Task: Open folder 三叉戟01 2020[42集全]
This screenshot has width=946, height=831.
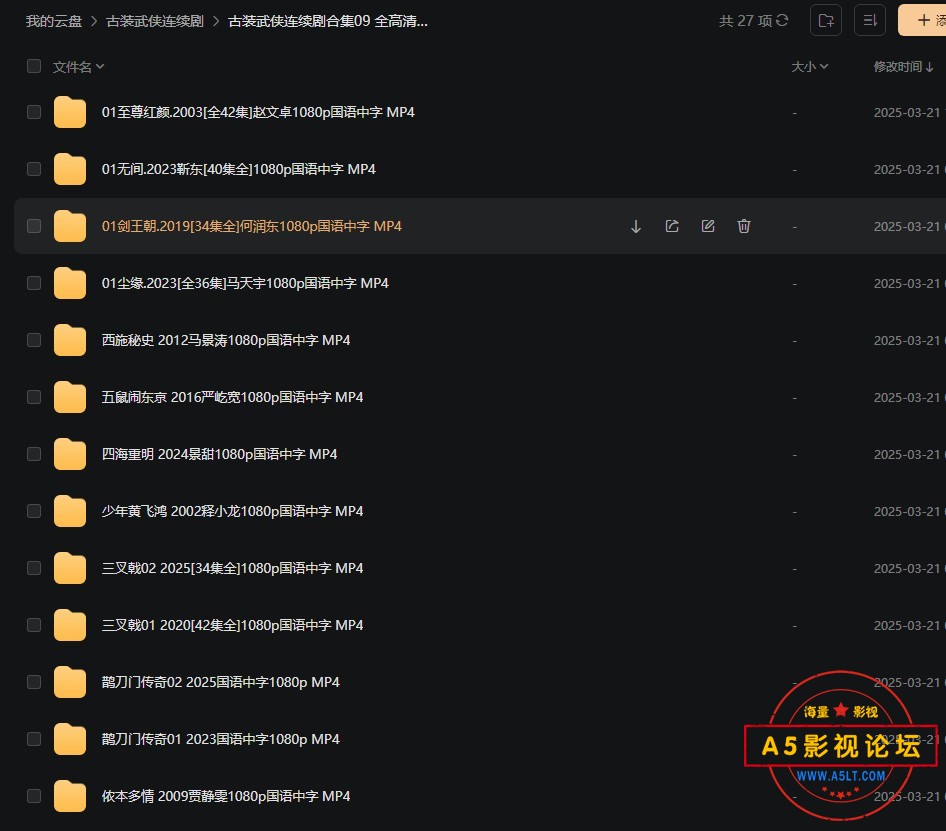Action: [x=232, y=625]
